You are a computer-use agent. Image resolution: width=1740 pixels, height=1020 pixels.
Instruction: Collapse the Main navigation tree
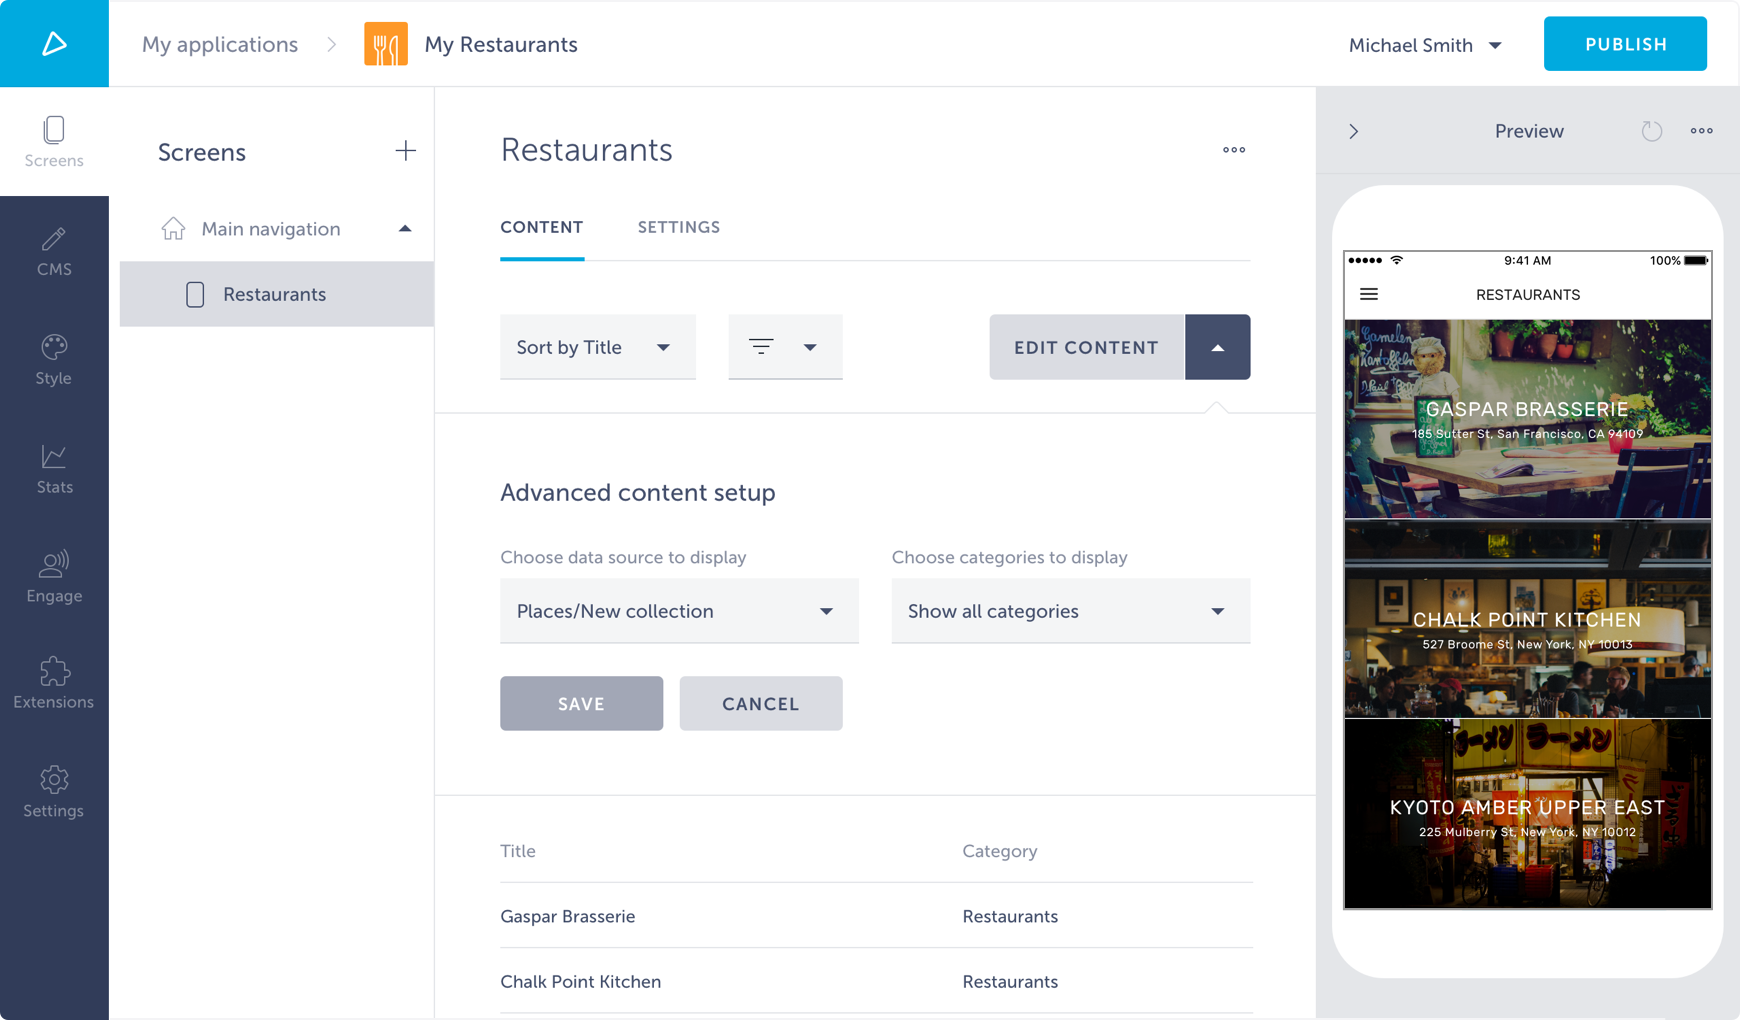(x=405, y=229)
